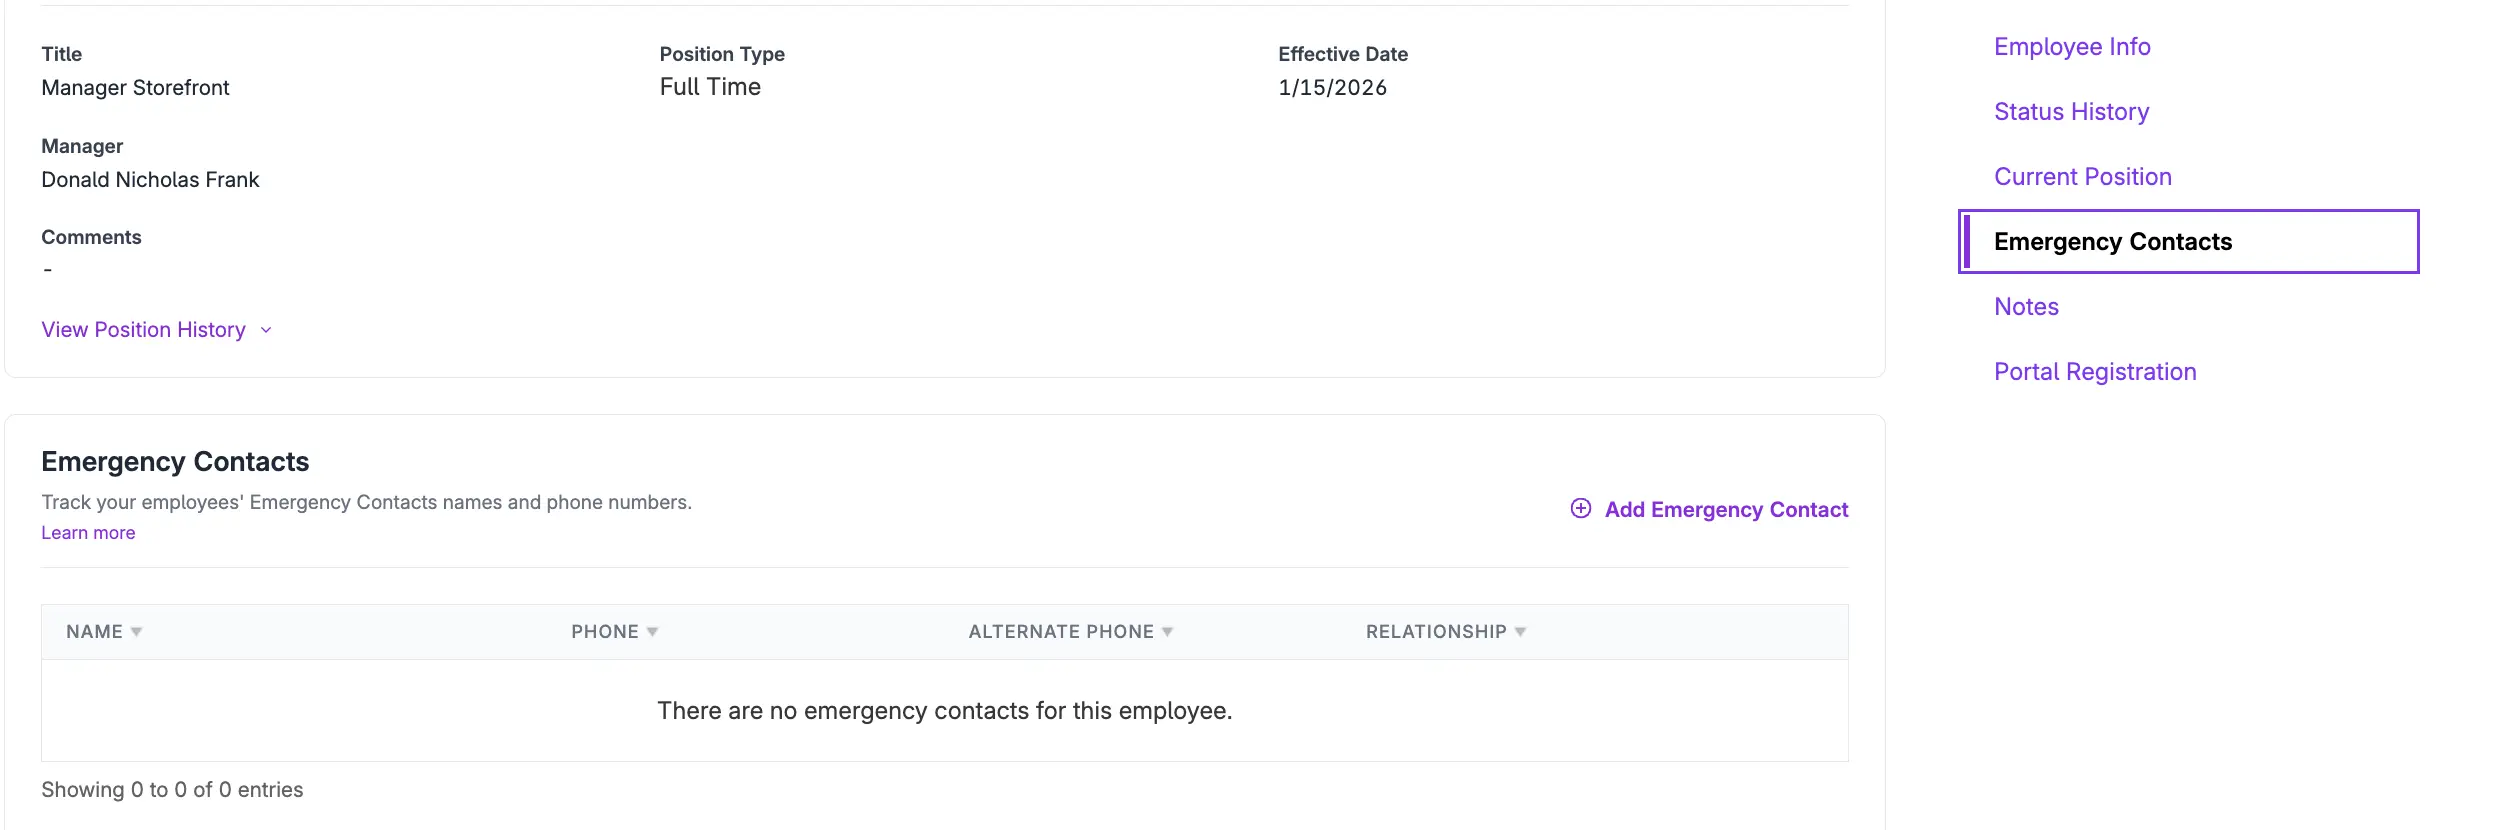
Task: Switch to the Status History section
Action: pos(2071,111)
